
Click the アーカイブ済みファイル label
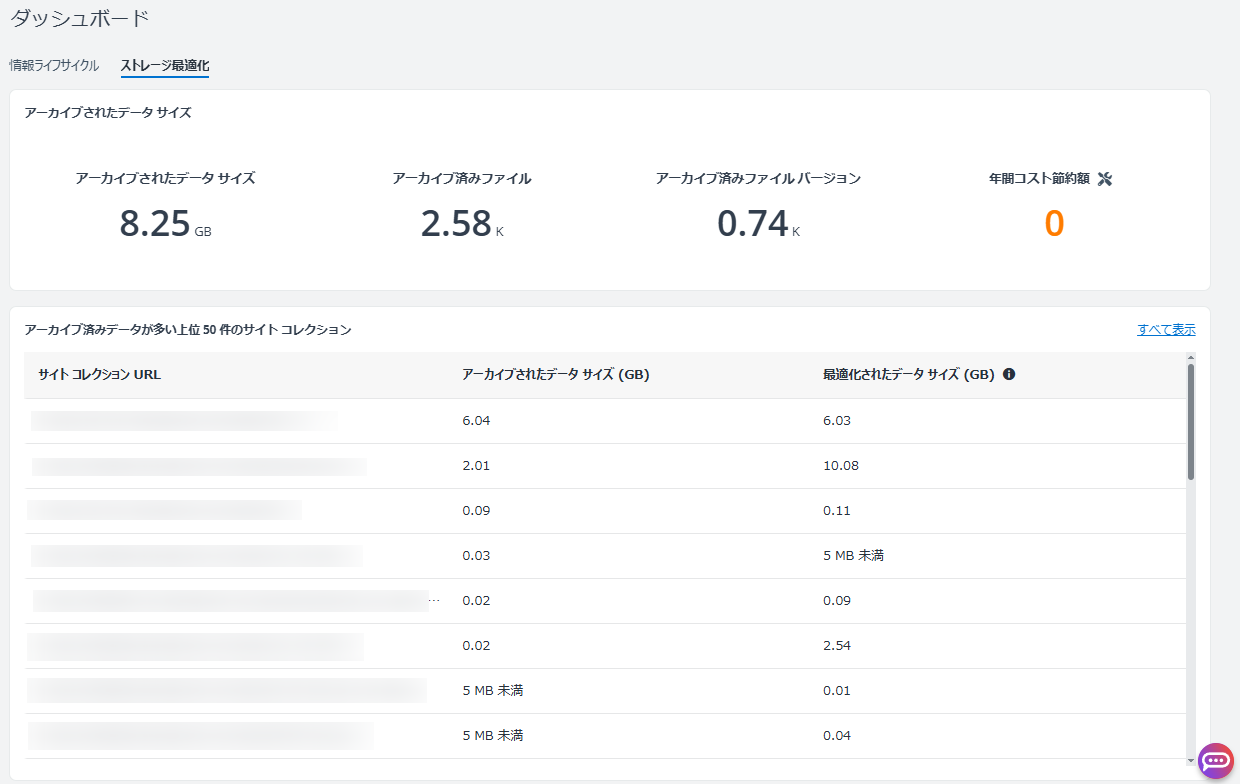(x=462, y=178)
